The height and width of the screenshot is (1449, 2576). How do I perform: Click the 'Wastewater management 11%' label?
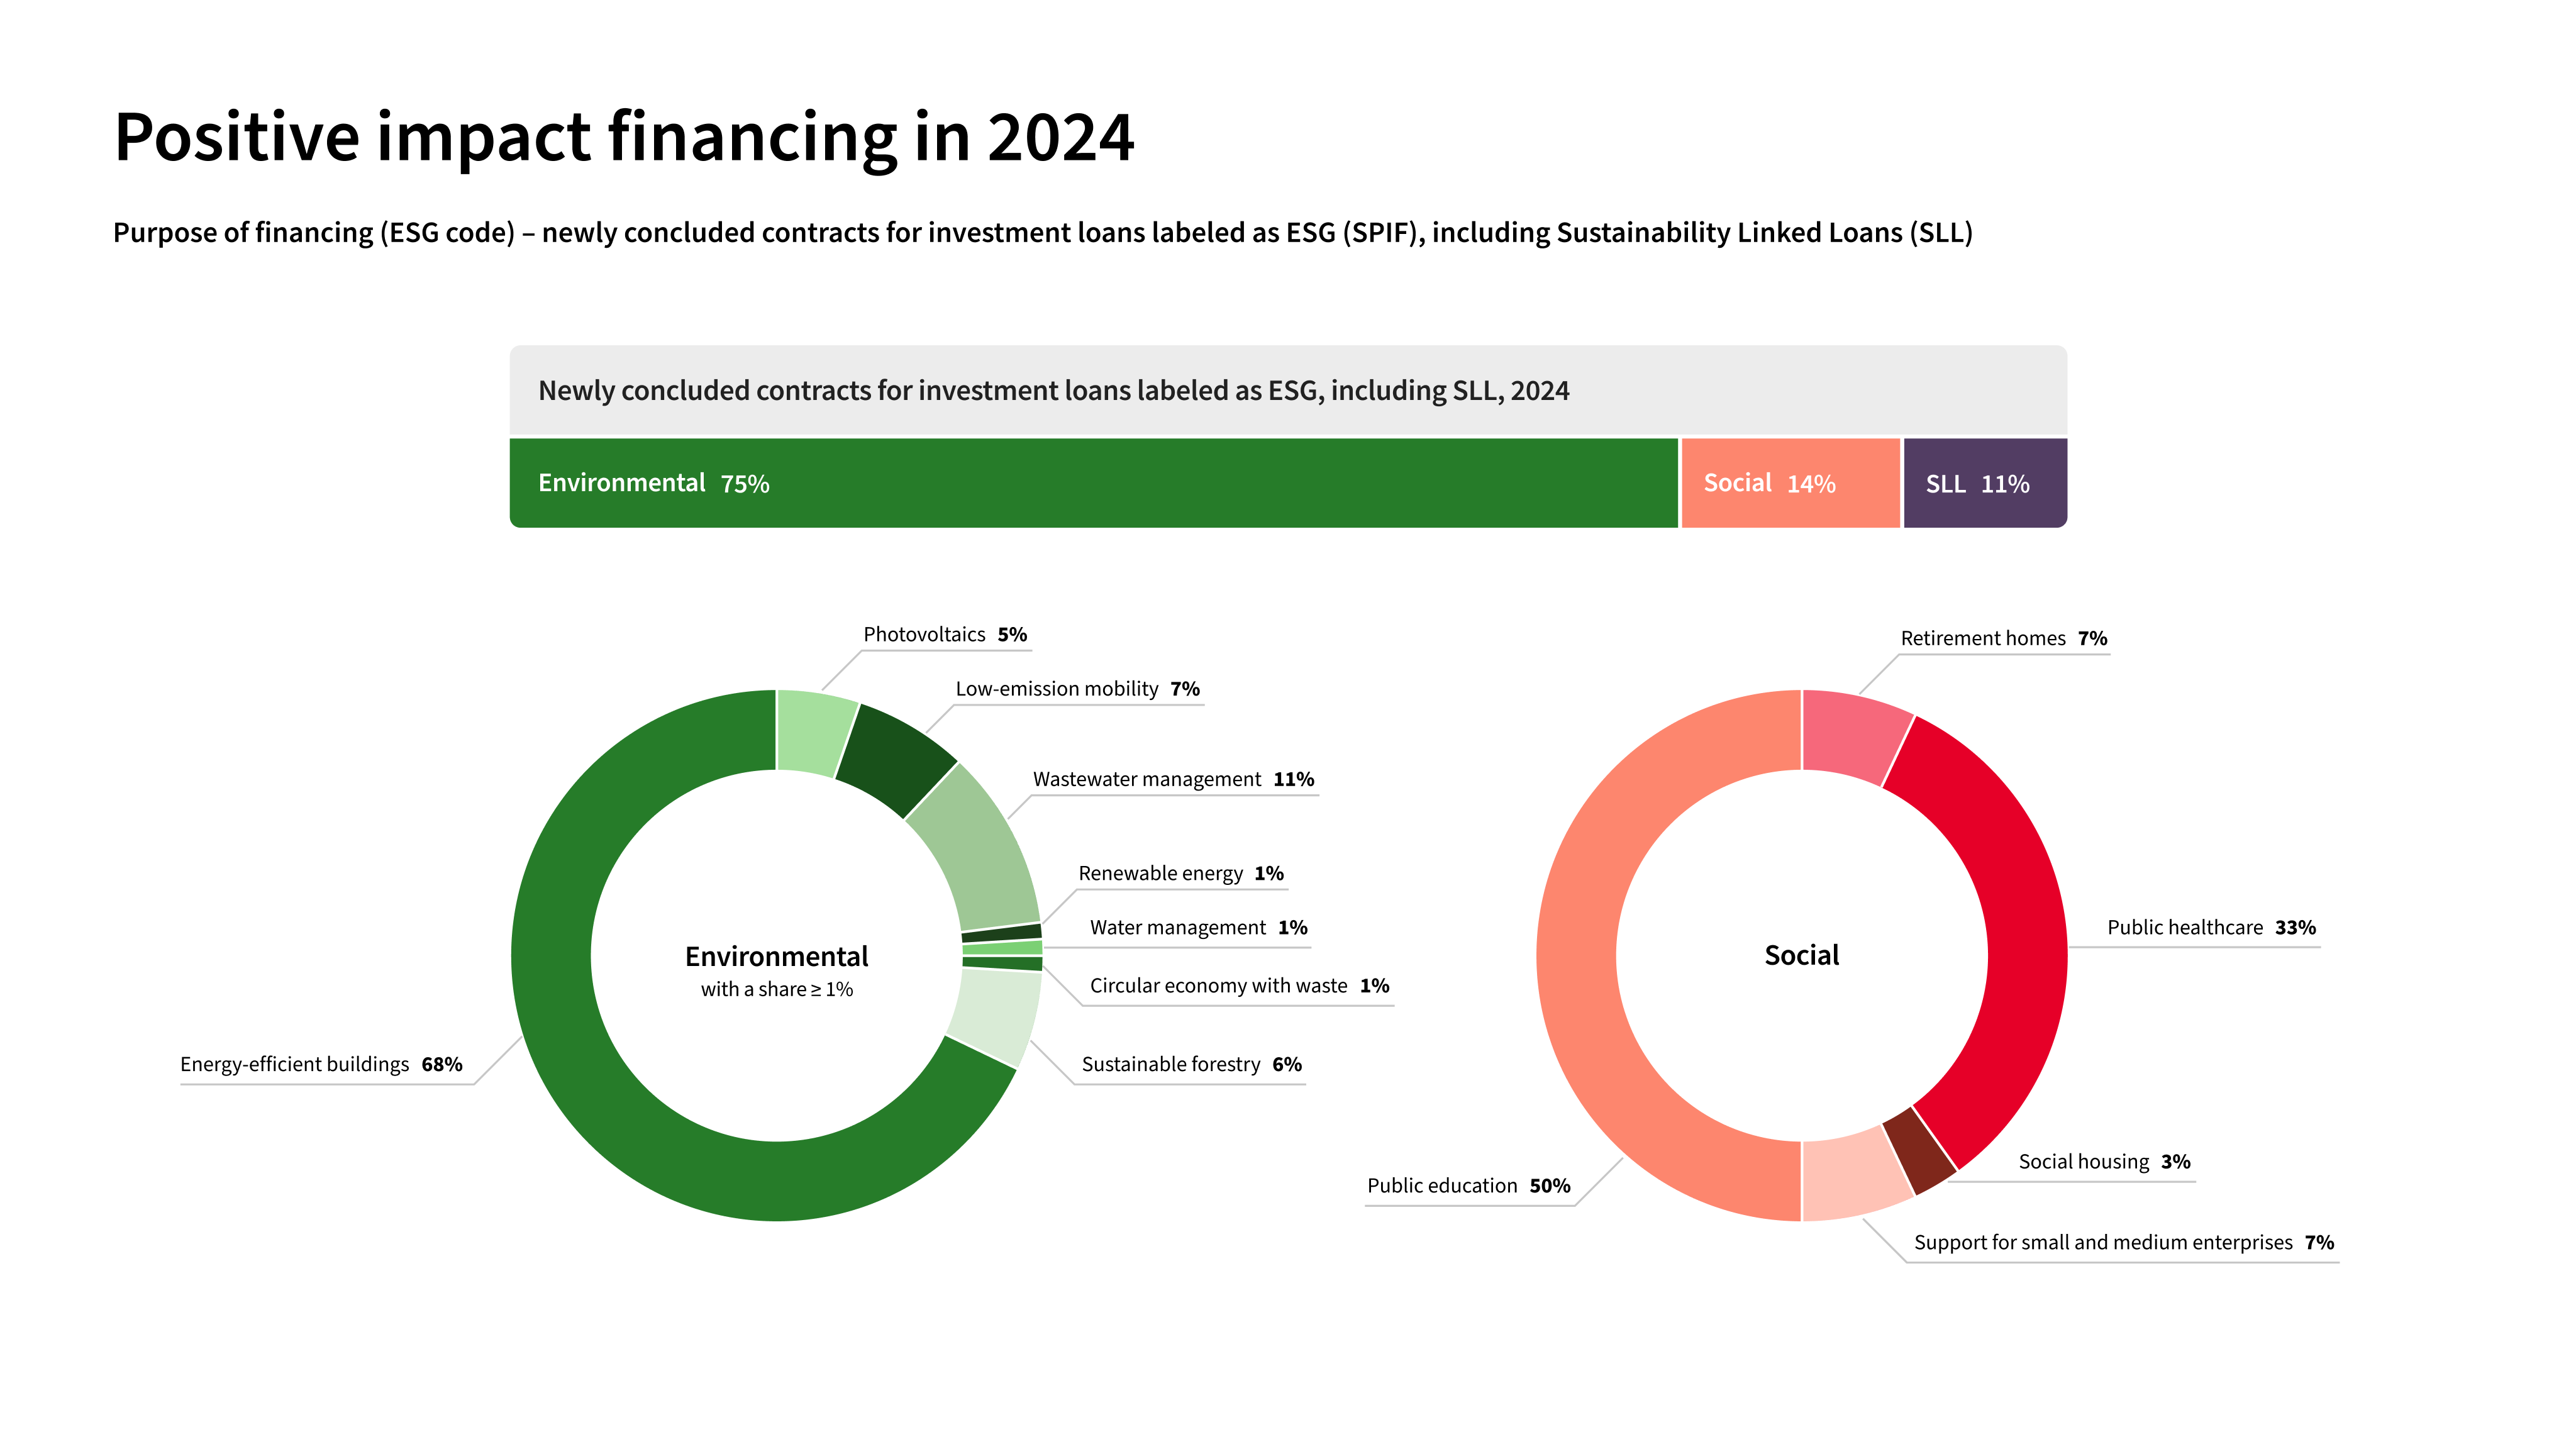coord(1173,779)
